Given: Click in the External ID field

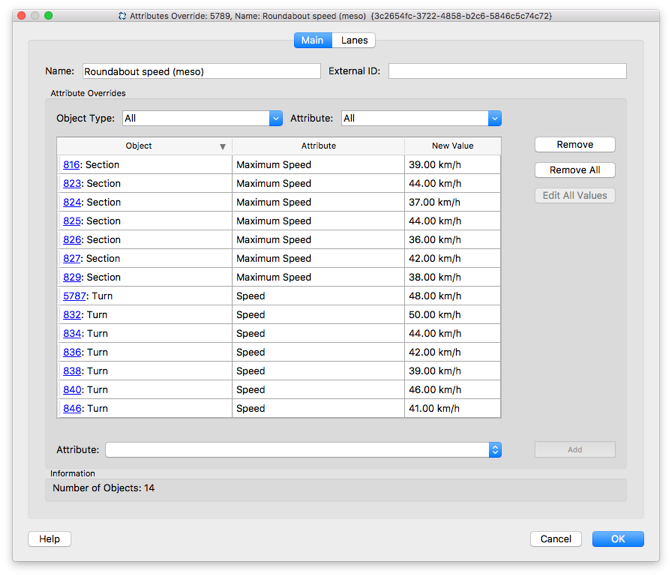Looking at the screenshot, I should [507, 71].
